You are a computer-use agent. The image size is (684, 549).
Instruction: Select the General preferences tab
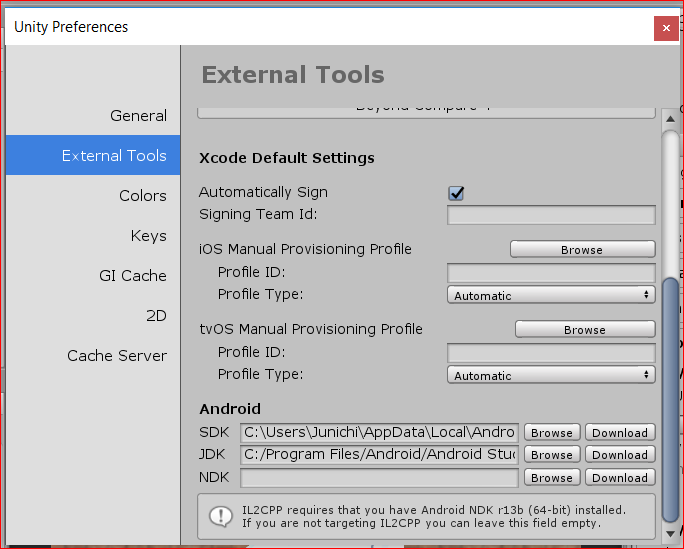[138, 116]
